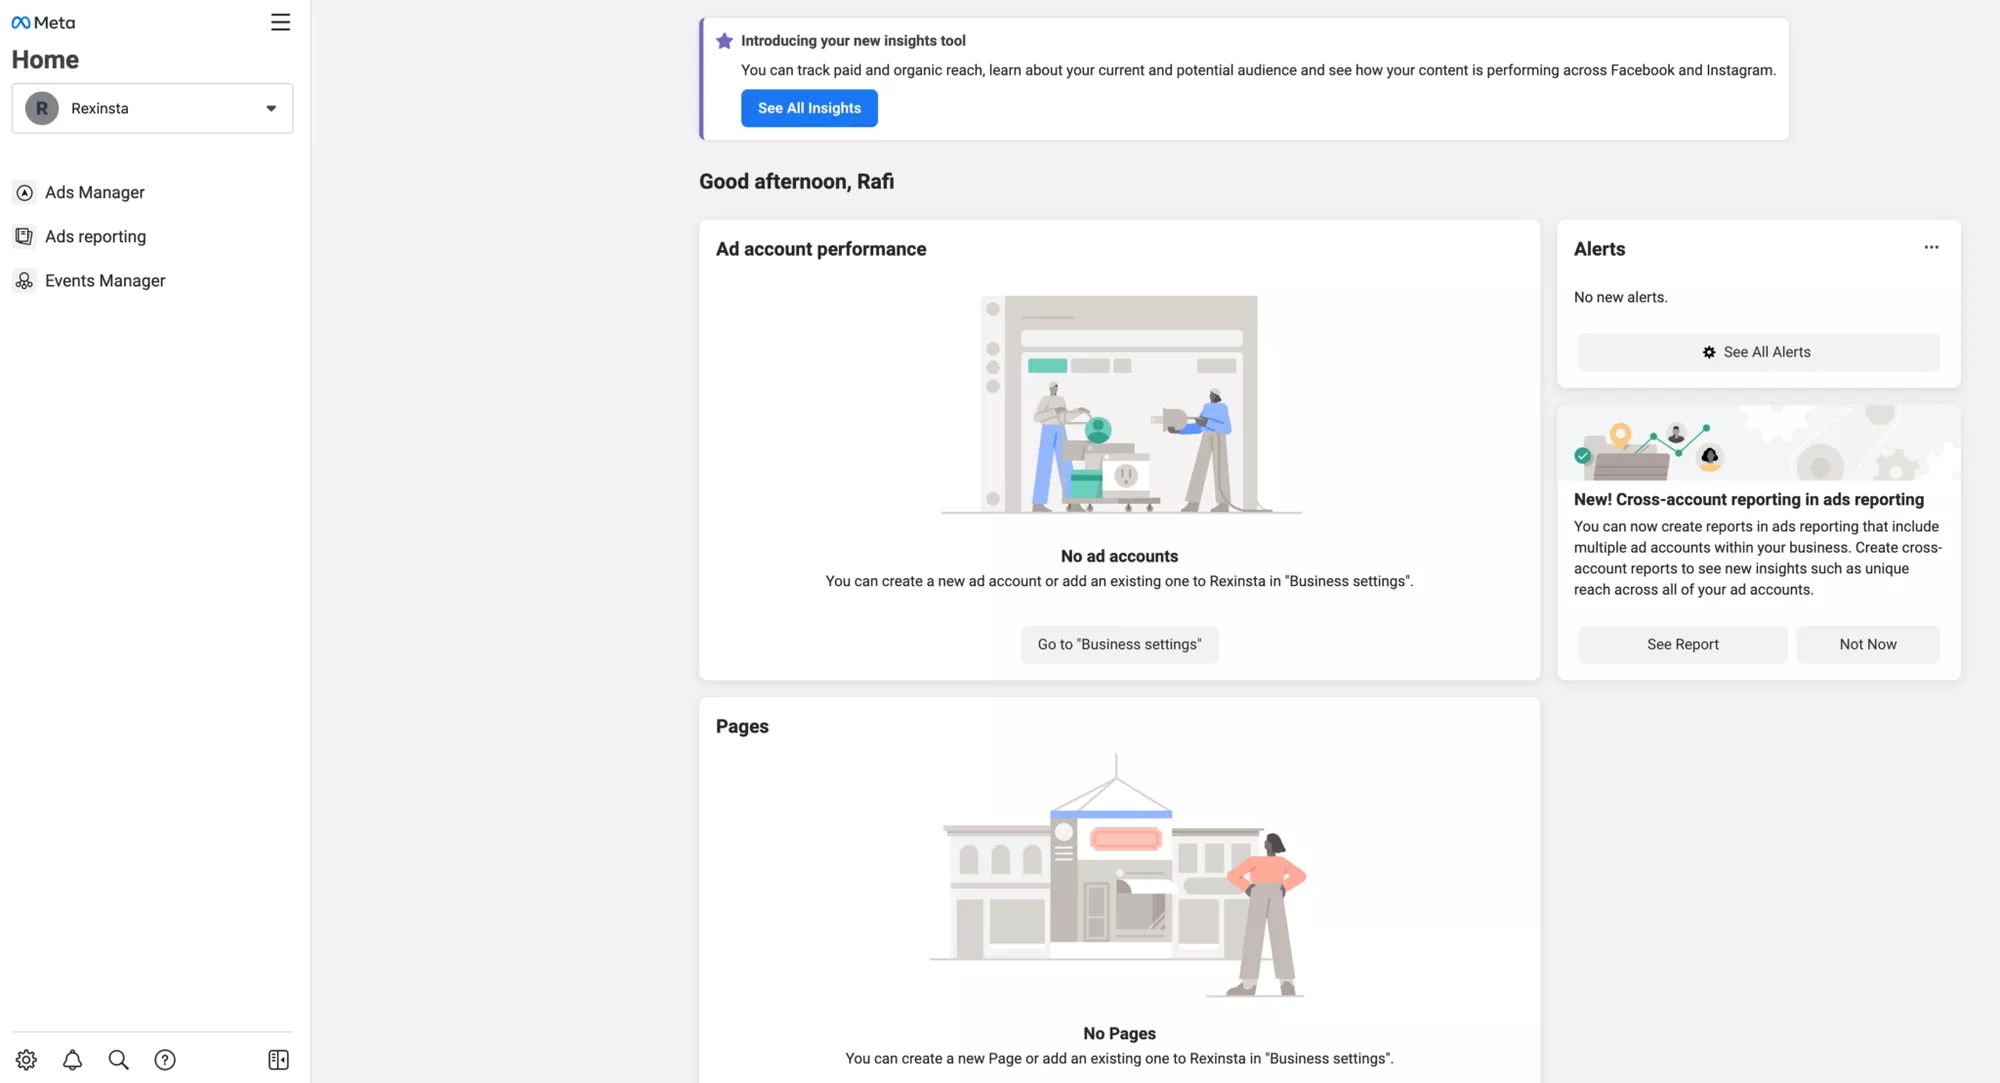
Task: Click the help question mark icon
Action: (x=163, y=1059)
